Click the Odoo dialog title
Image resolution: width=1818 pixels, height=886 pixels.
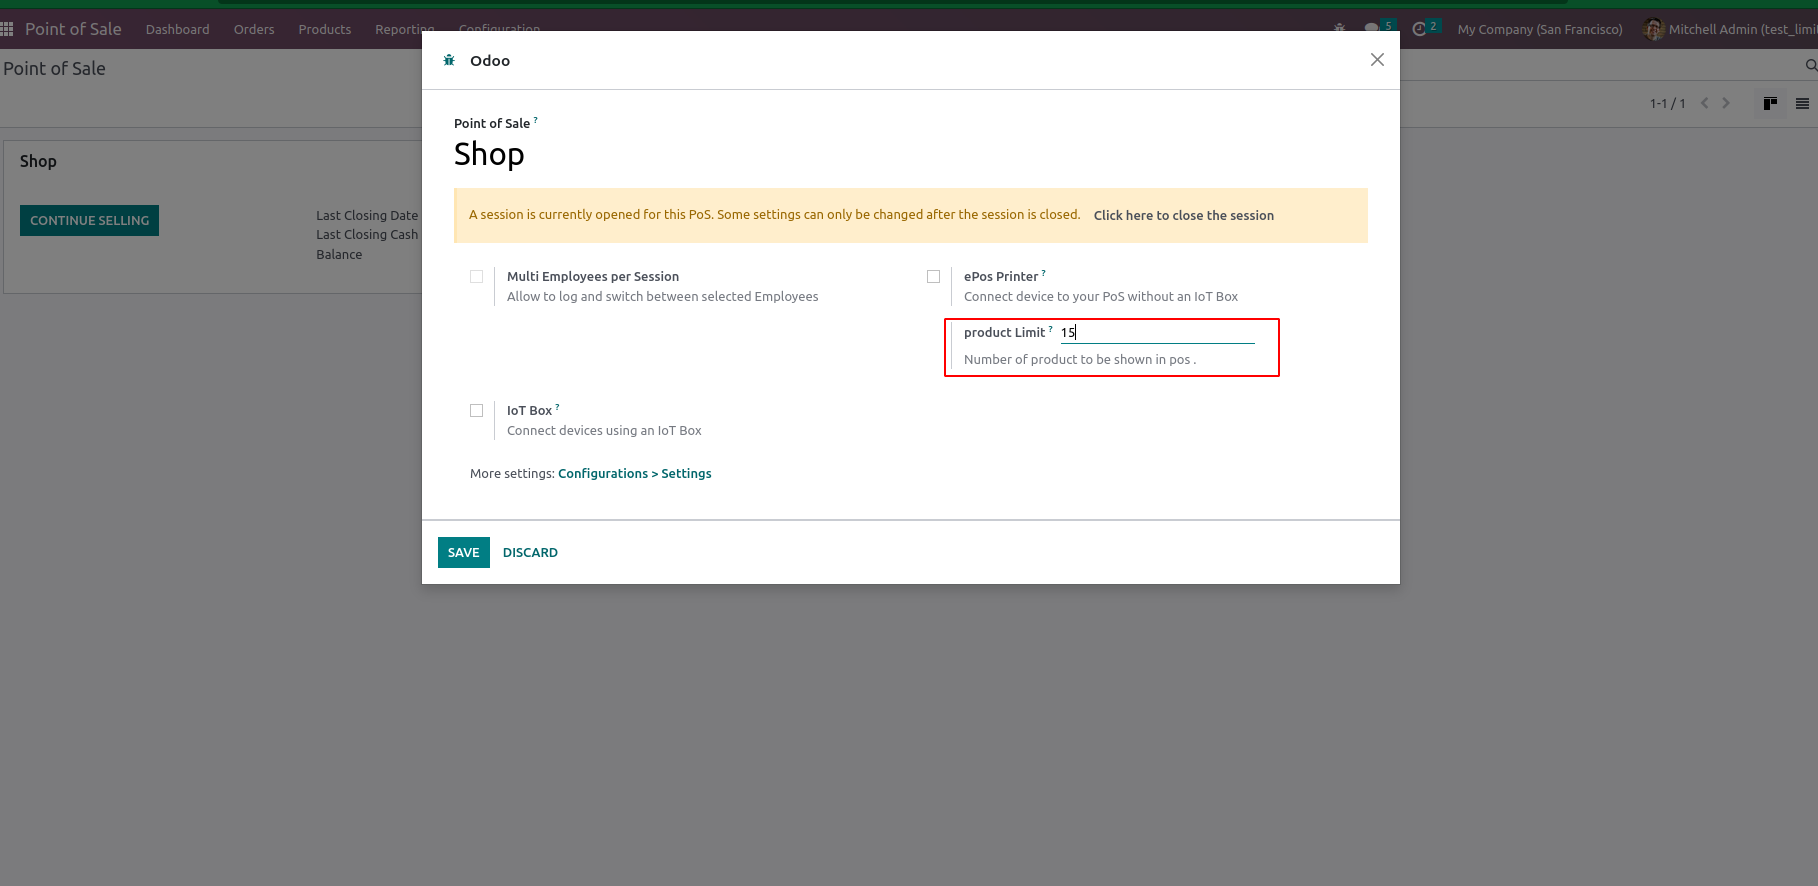[x=490, y=61]
